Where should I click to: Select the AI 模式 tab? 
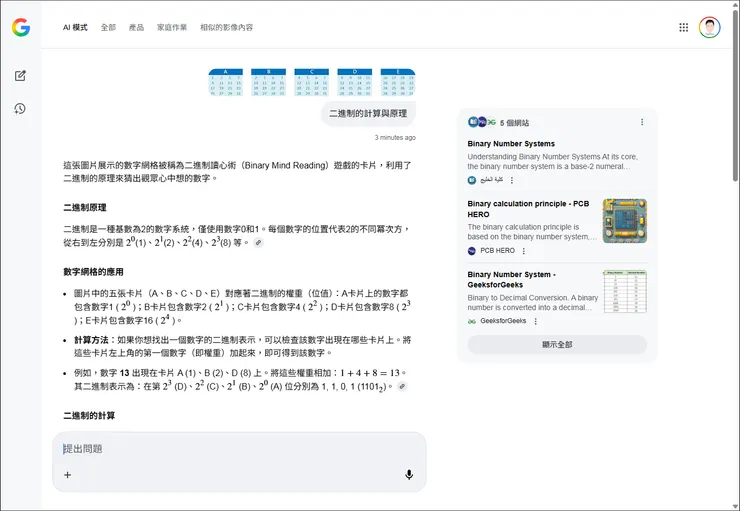[75, 27]
